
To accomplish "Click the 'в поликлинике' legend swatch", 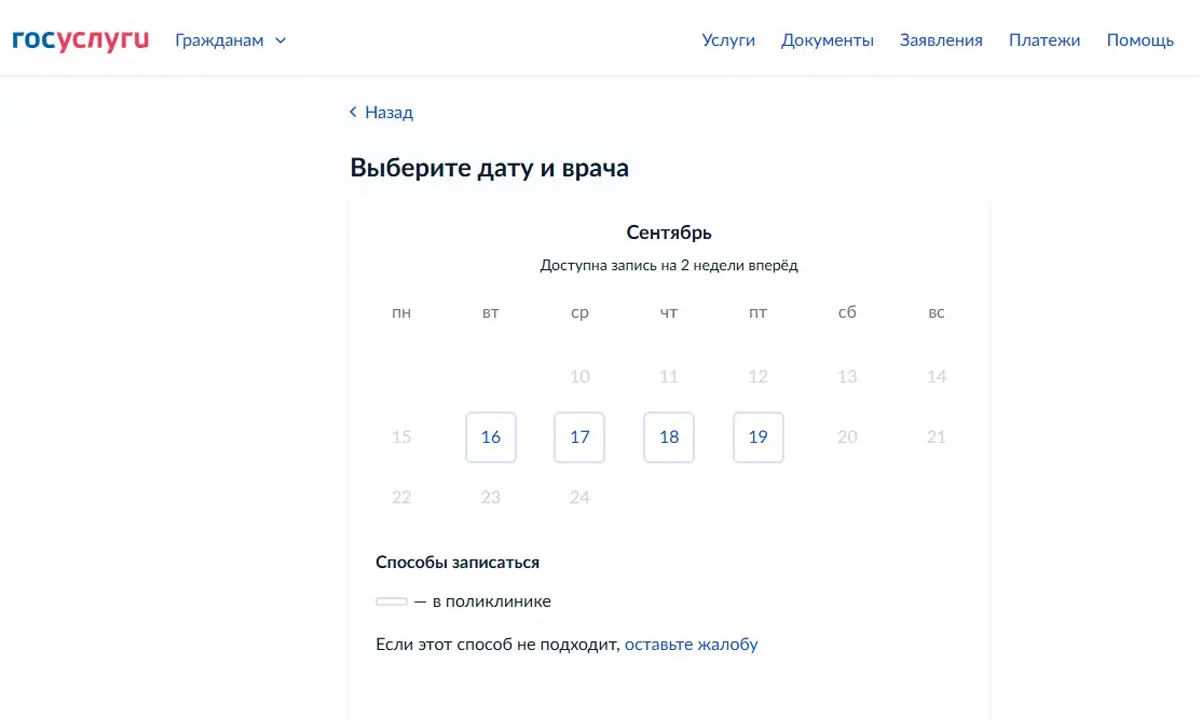I will [x=392, y=602].
